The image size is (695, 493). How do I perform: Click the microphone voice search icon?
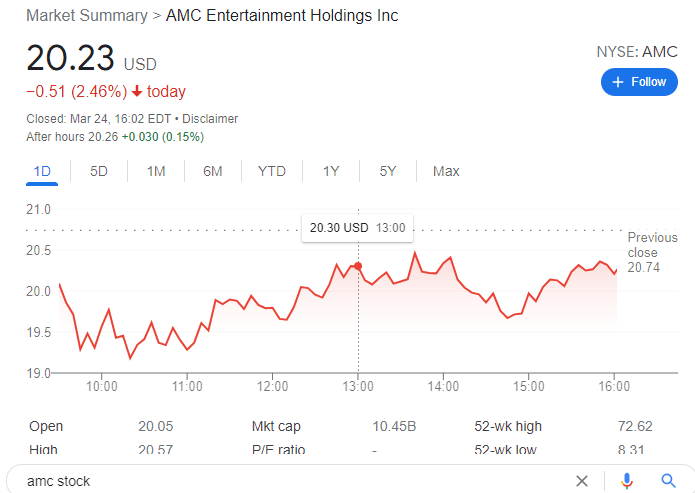click(x=627, y=481)
